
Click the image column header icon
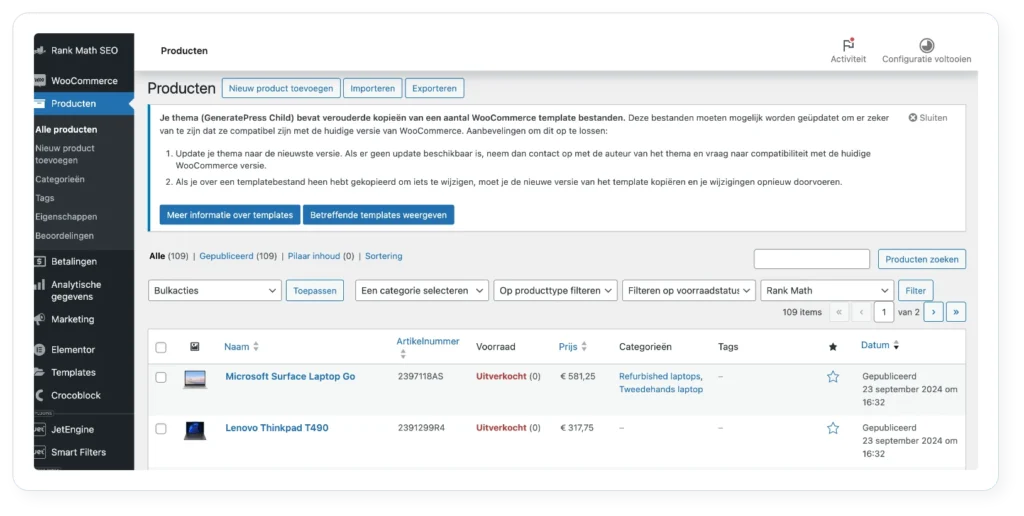click(195, 347)
